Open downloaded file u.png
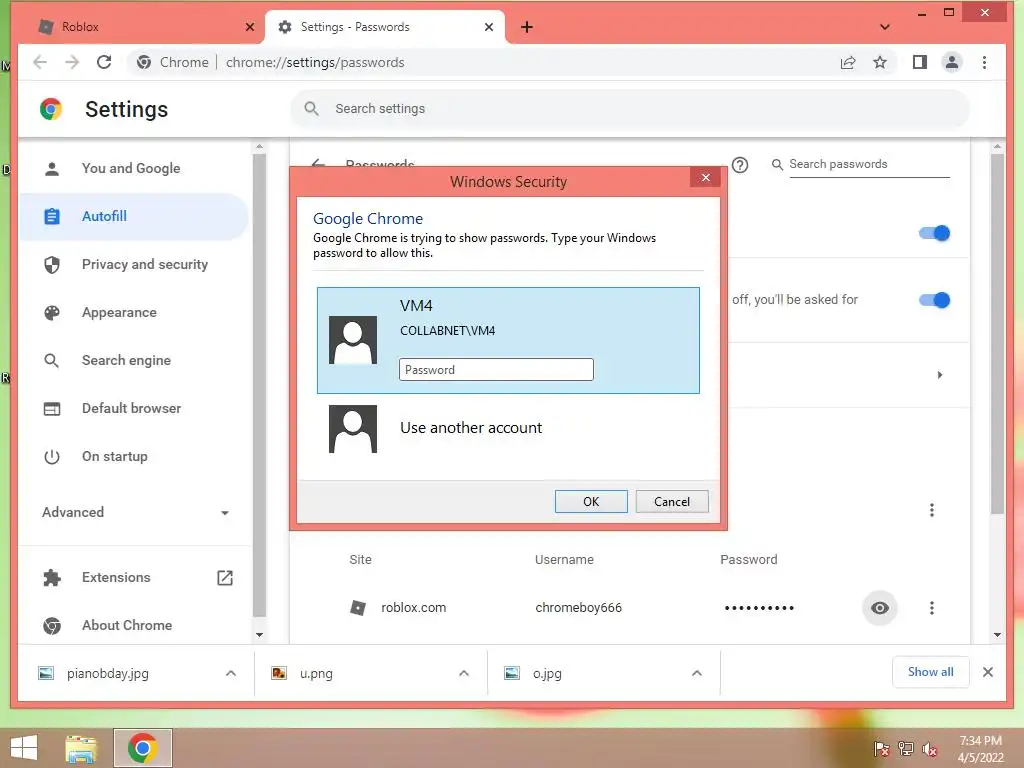The image size is (1024, 768). click(x=316, y=673)
